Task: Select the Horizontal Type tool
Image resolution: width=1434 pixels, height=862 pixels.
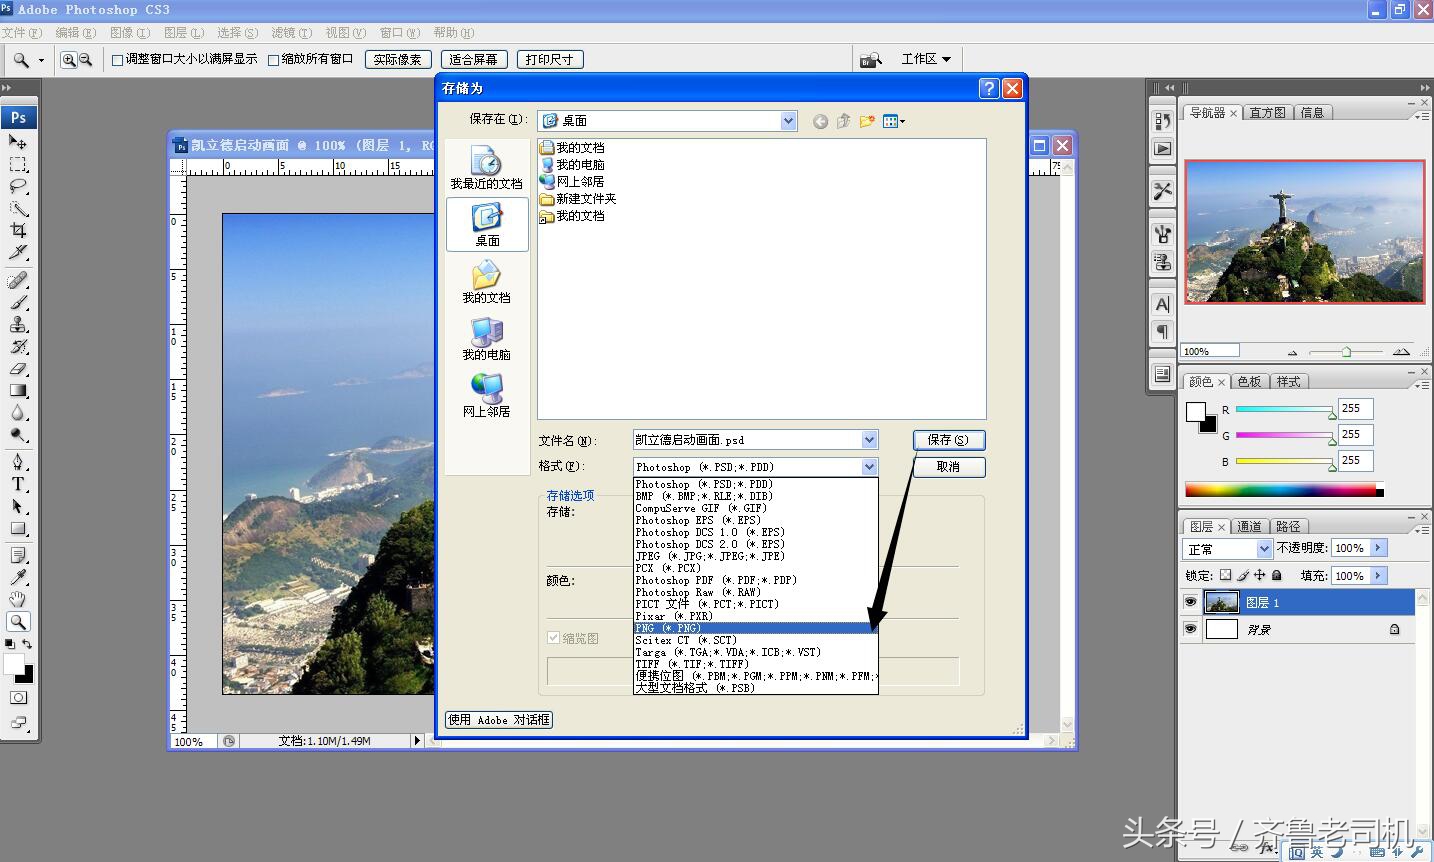Action: (18, 484)
